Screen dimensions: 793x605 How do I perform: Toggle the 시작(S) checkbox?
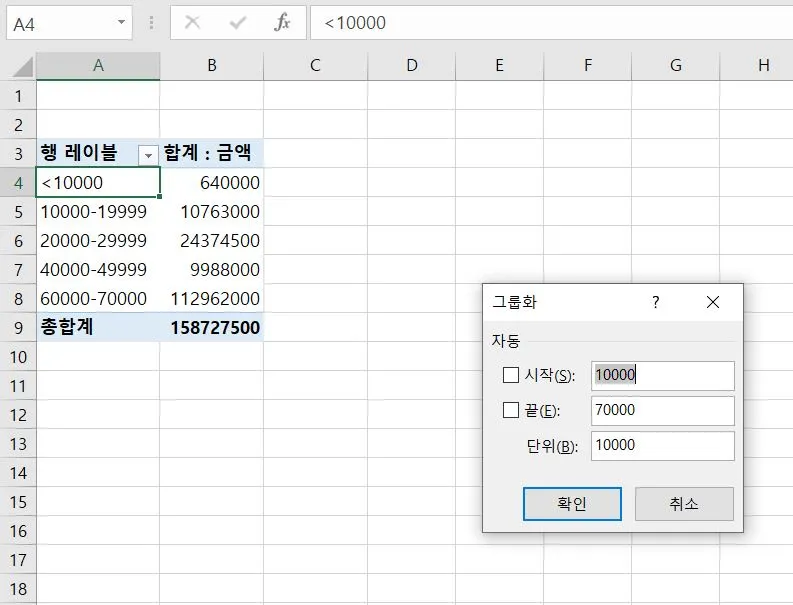point(511,375)
